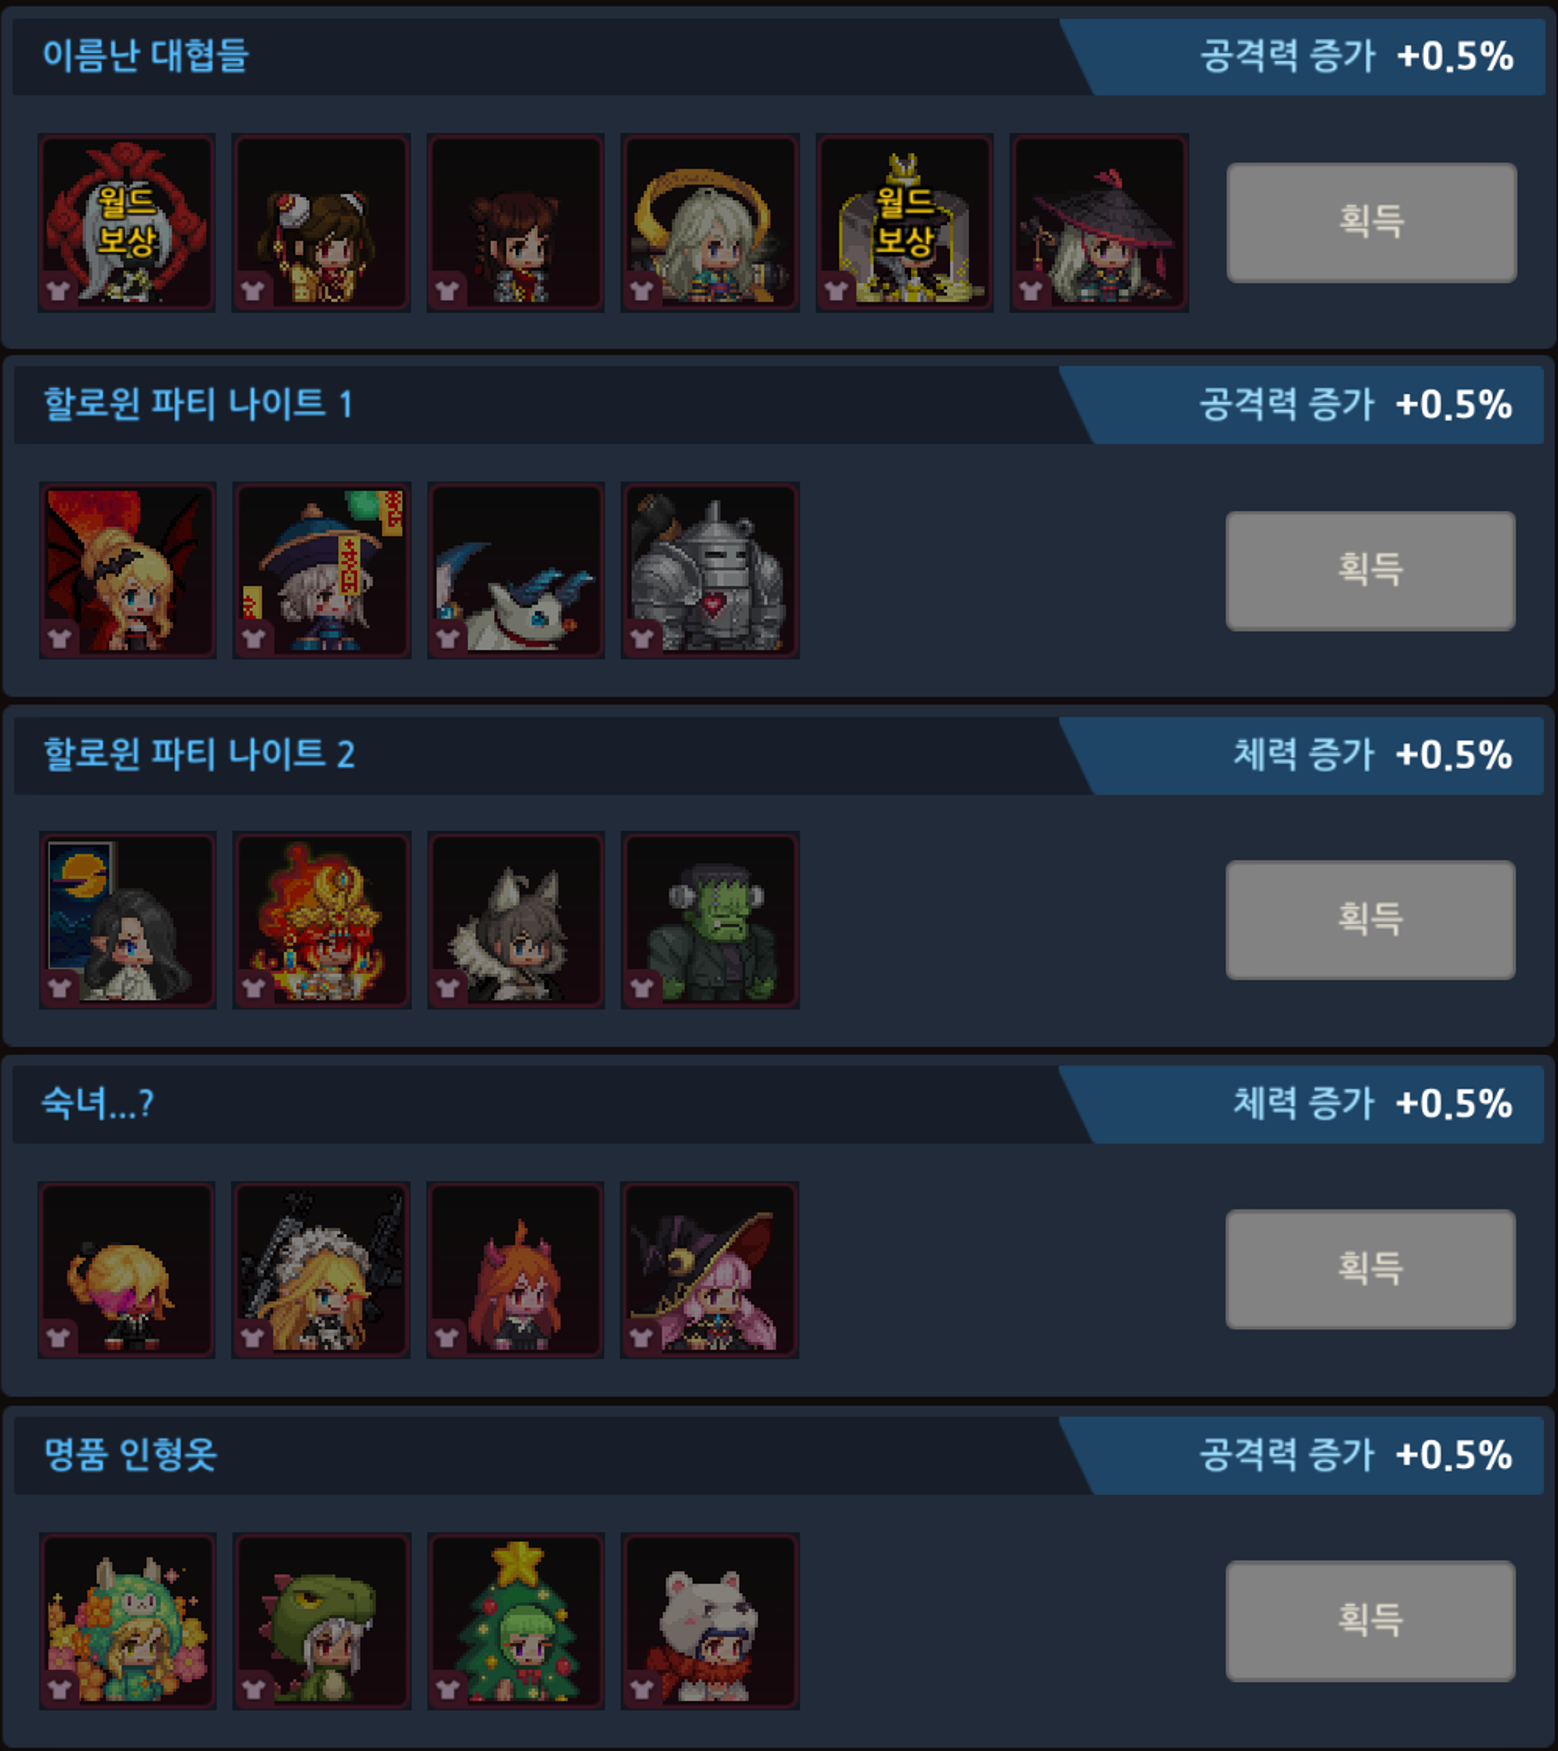Select the flaming golden crown costume icon
Viewport: 1558px width, 1751px height.
pos(322,920)
